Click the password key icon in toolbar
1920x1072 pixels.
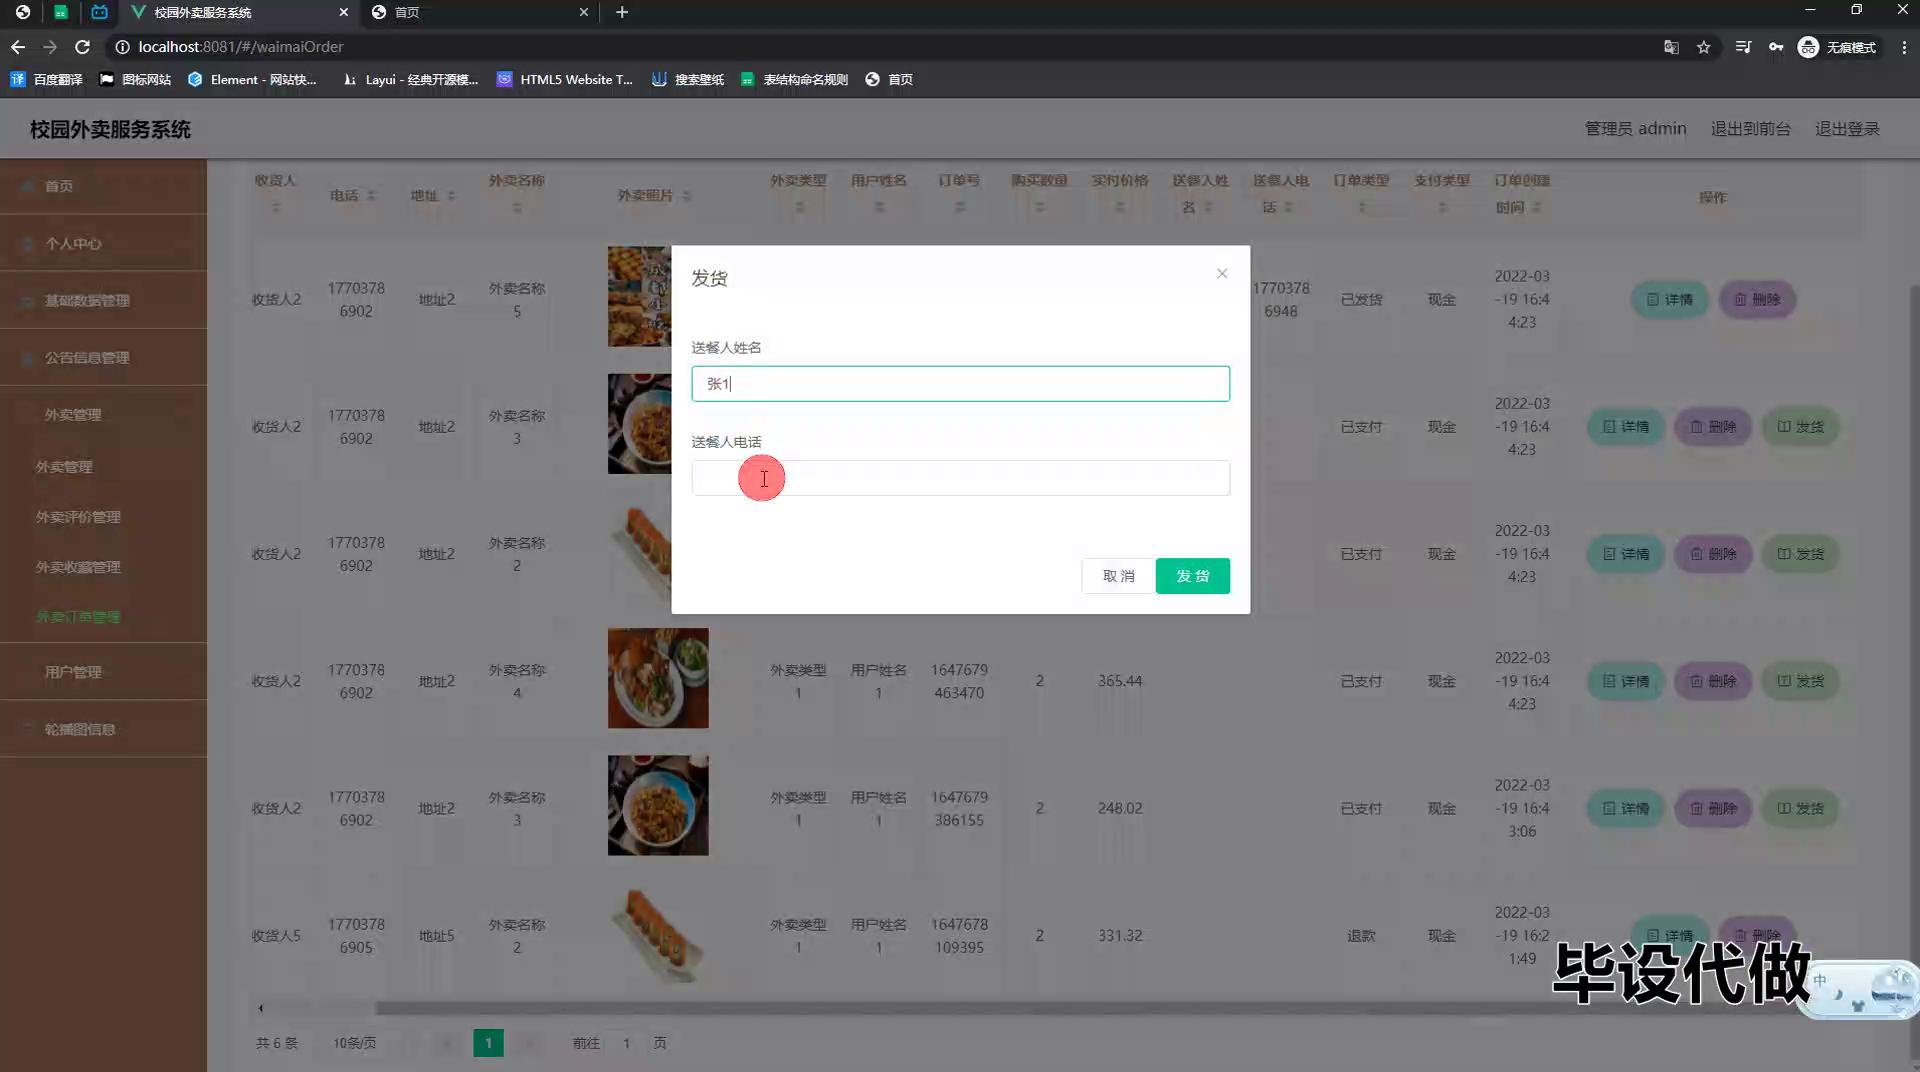[1775, 47]
